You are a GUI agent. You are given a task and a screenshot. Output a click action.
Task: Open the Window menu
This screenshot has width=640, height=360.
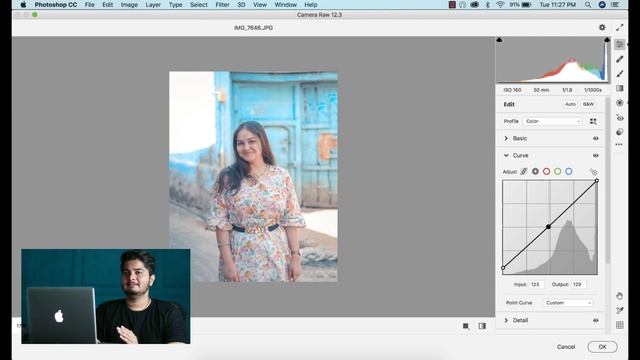pyautogui.click(x=285, y=5)
